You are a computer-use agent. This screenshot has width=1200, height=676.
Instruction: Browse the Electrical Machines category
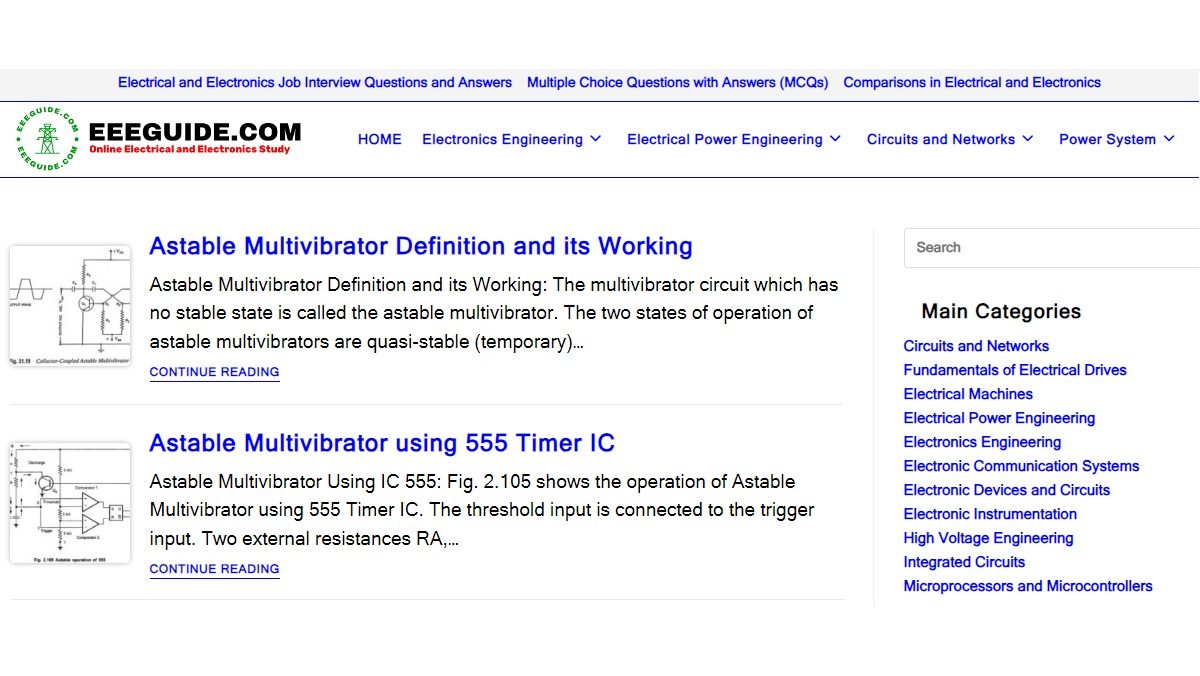(x=967, y=394)
